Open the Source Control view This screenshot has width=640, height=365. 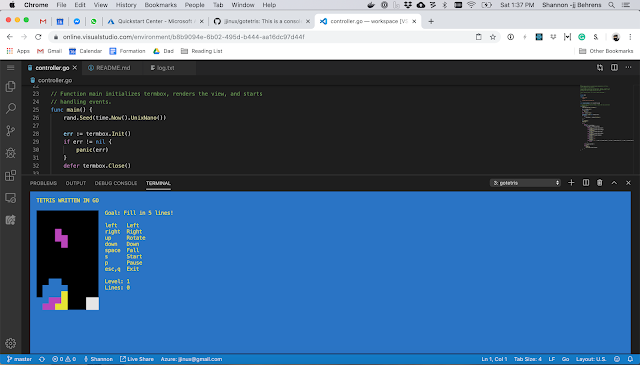coord(11,131)
